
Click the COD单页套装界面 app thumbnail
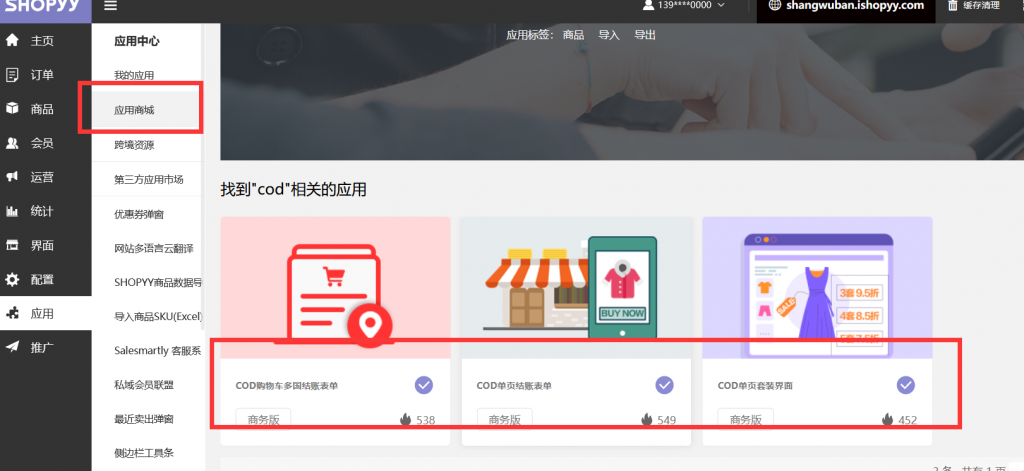(x=817, y=287)
